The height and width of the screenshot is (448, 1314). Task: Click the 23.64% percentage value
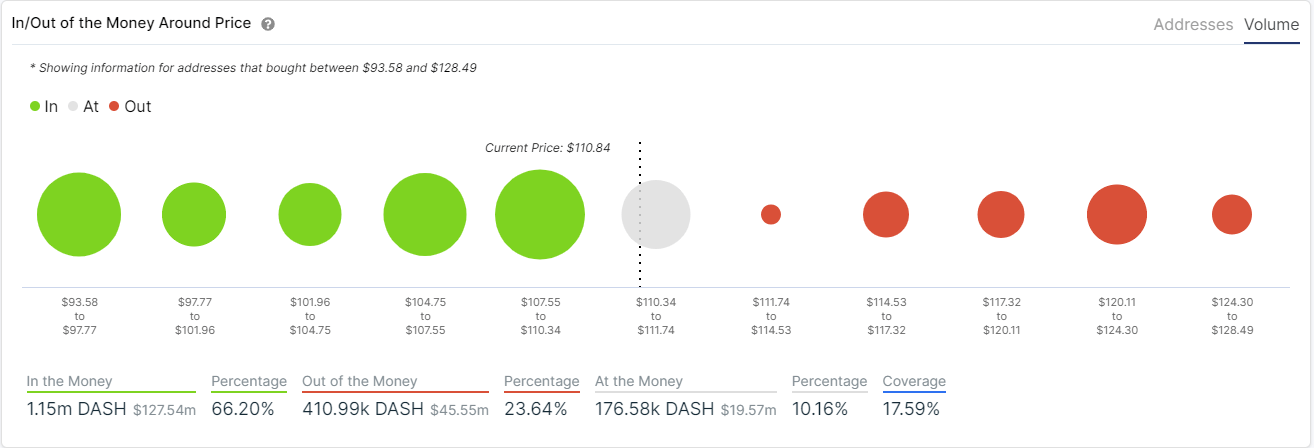pyautogui.click(x=535, y=408)
